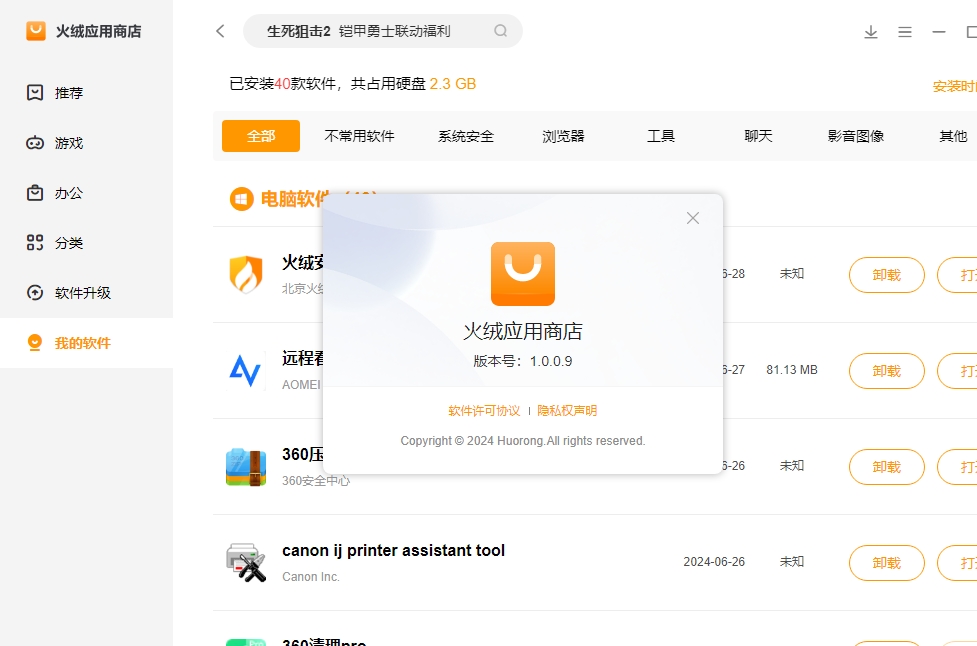
Task: Close the about dialog with X
Action: 693,218
